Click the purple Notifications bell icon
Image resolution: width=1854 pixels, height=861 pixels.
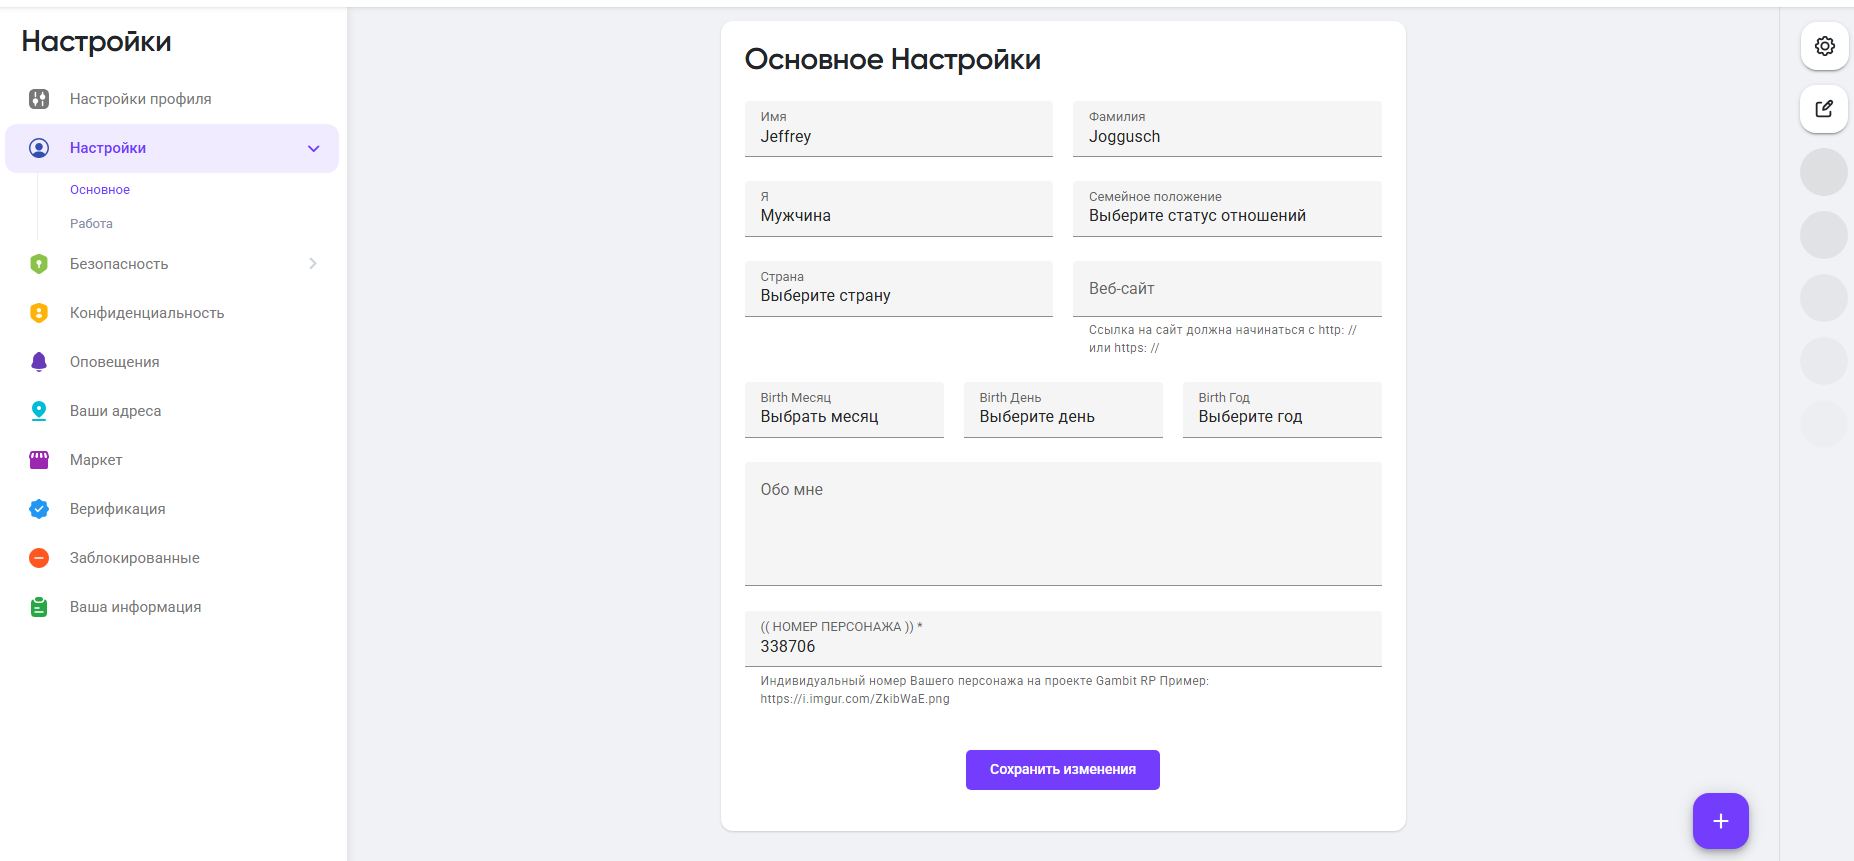coord(39,362)
